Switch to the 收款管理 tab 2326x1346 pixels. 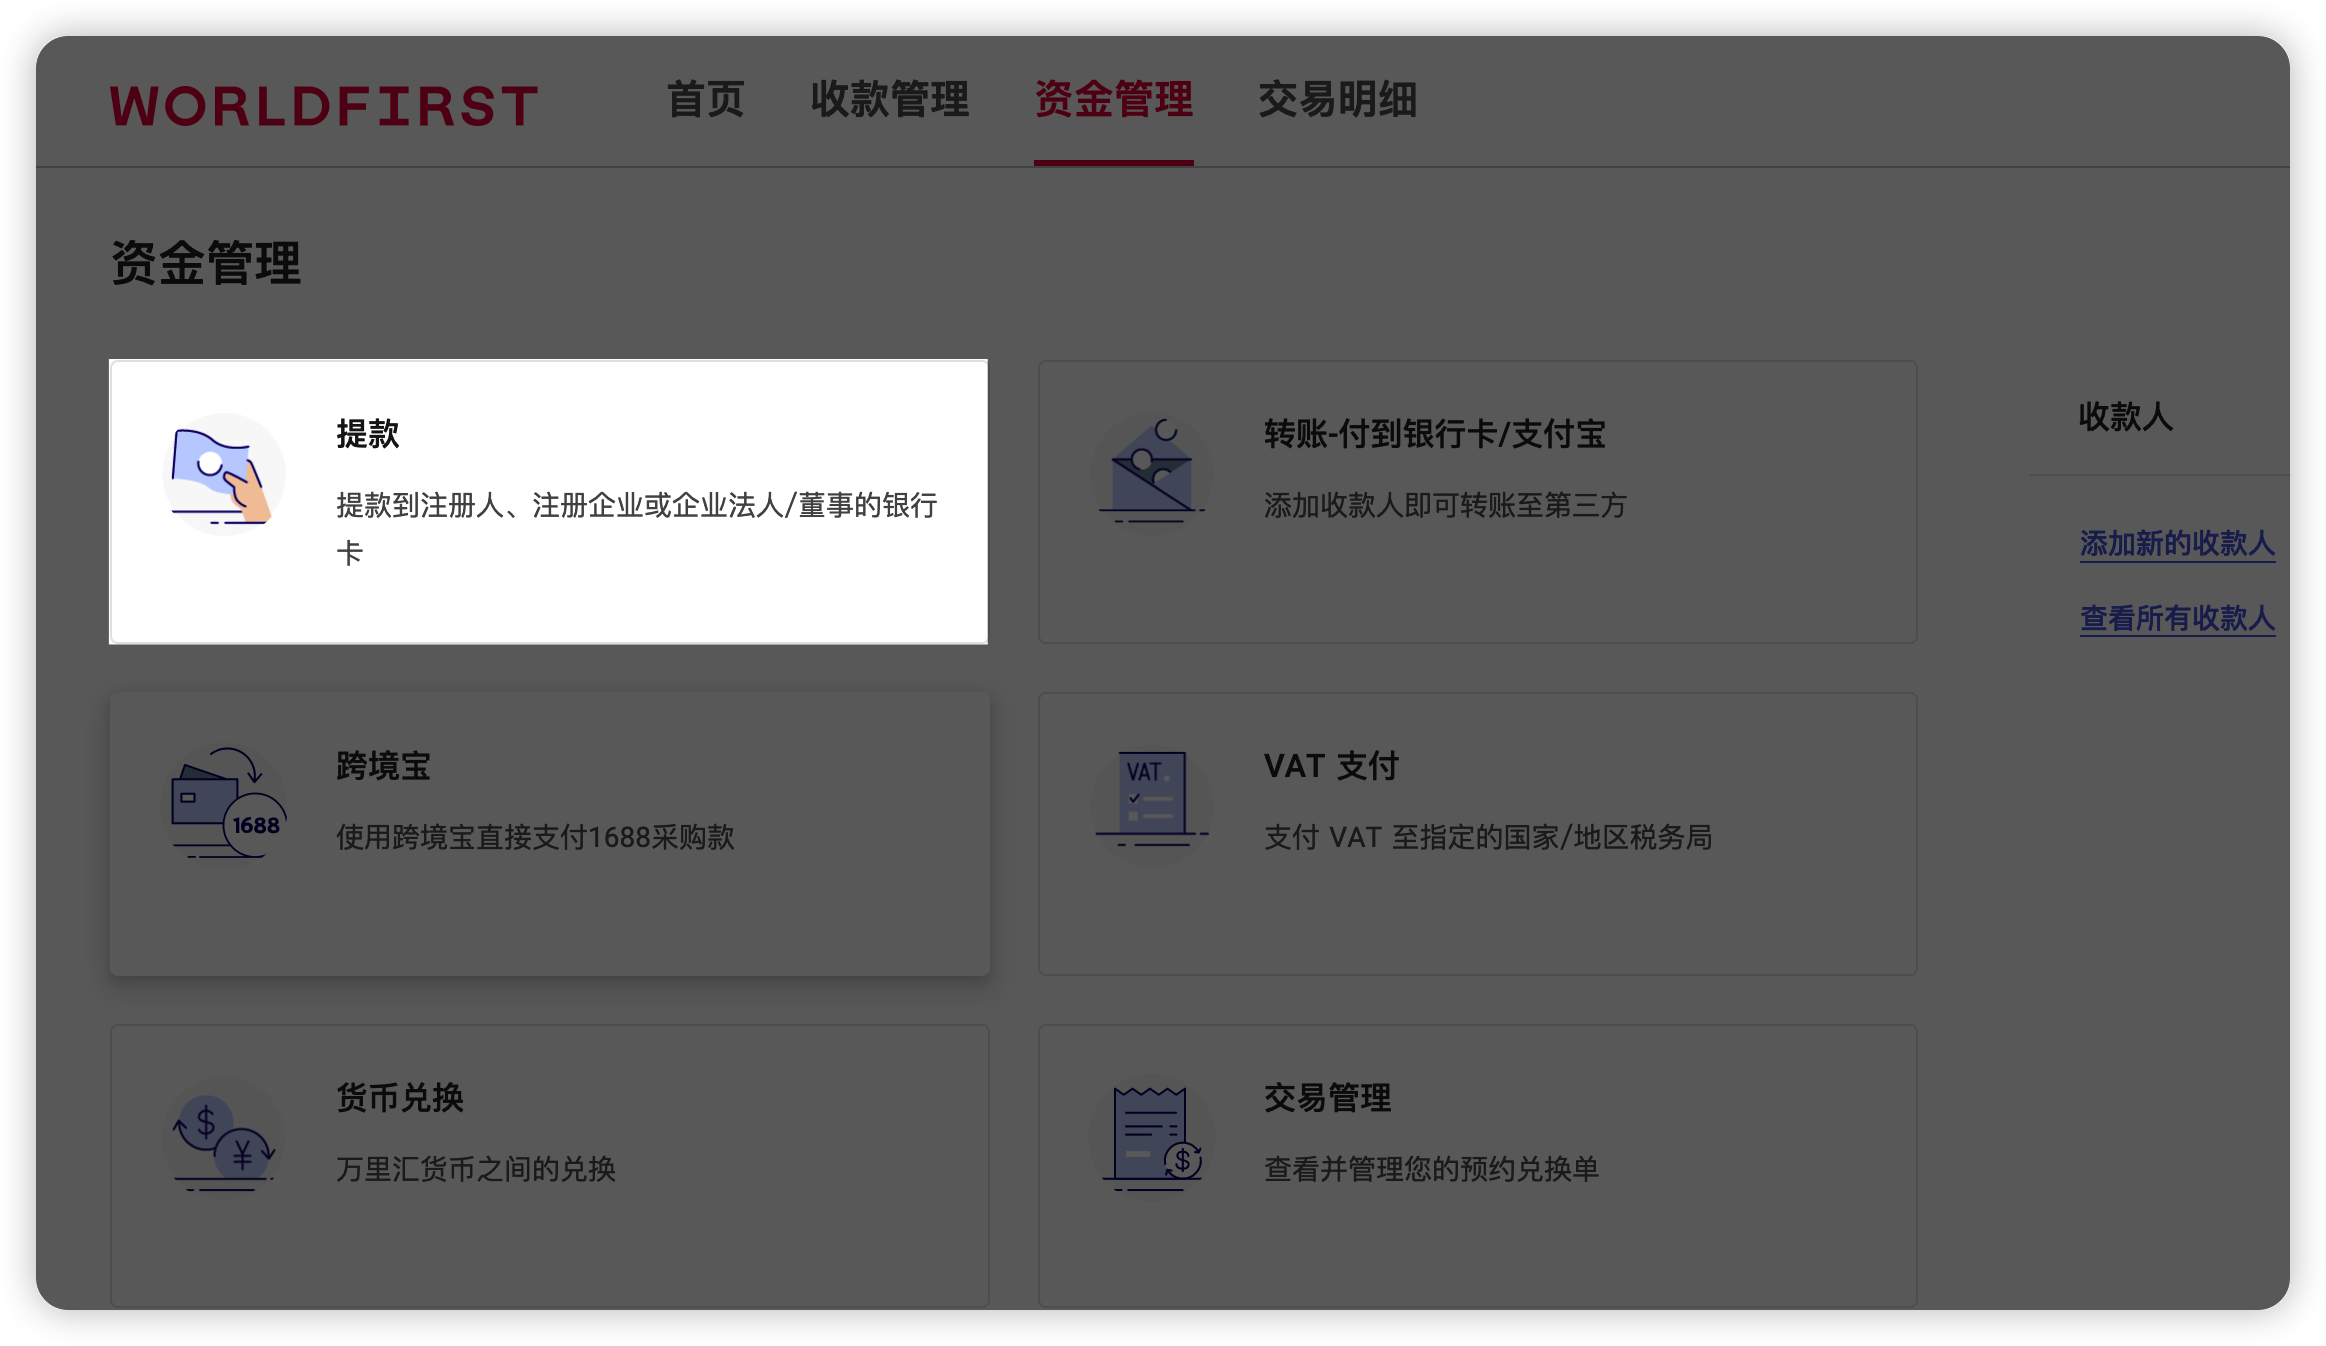pyautogui.click(x=889, y=100)
